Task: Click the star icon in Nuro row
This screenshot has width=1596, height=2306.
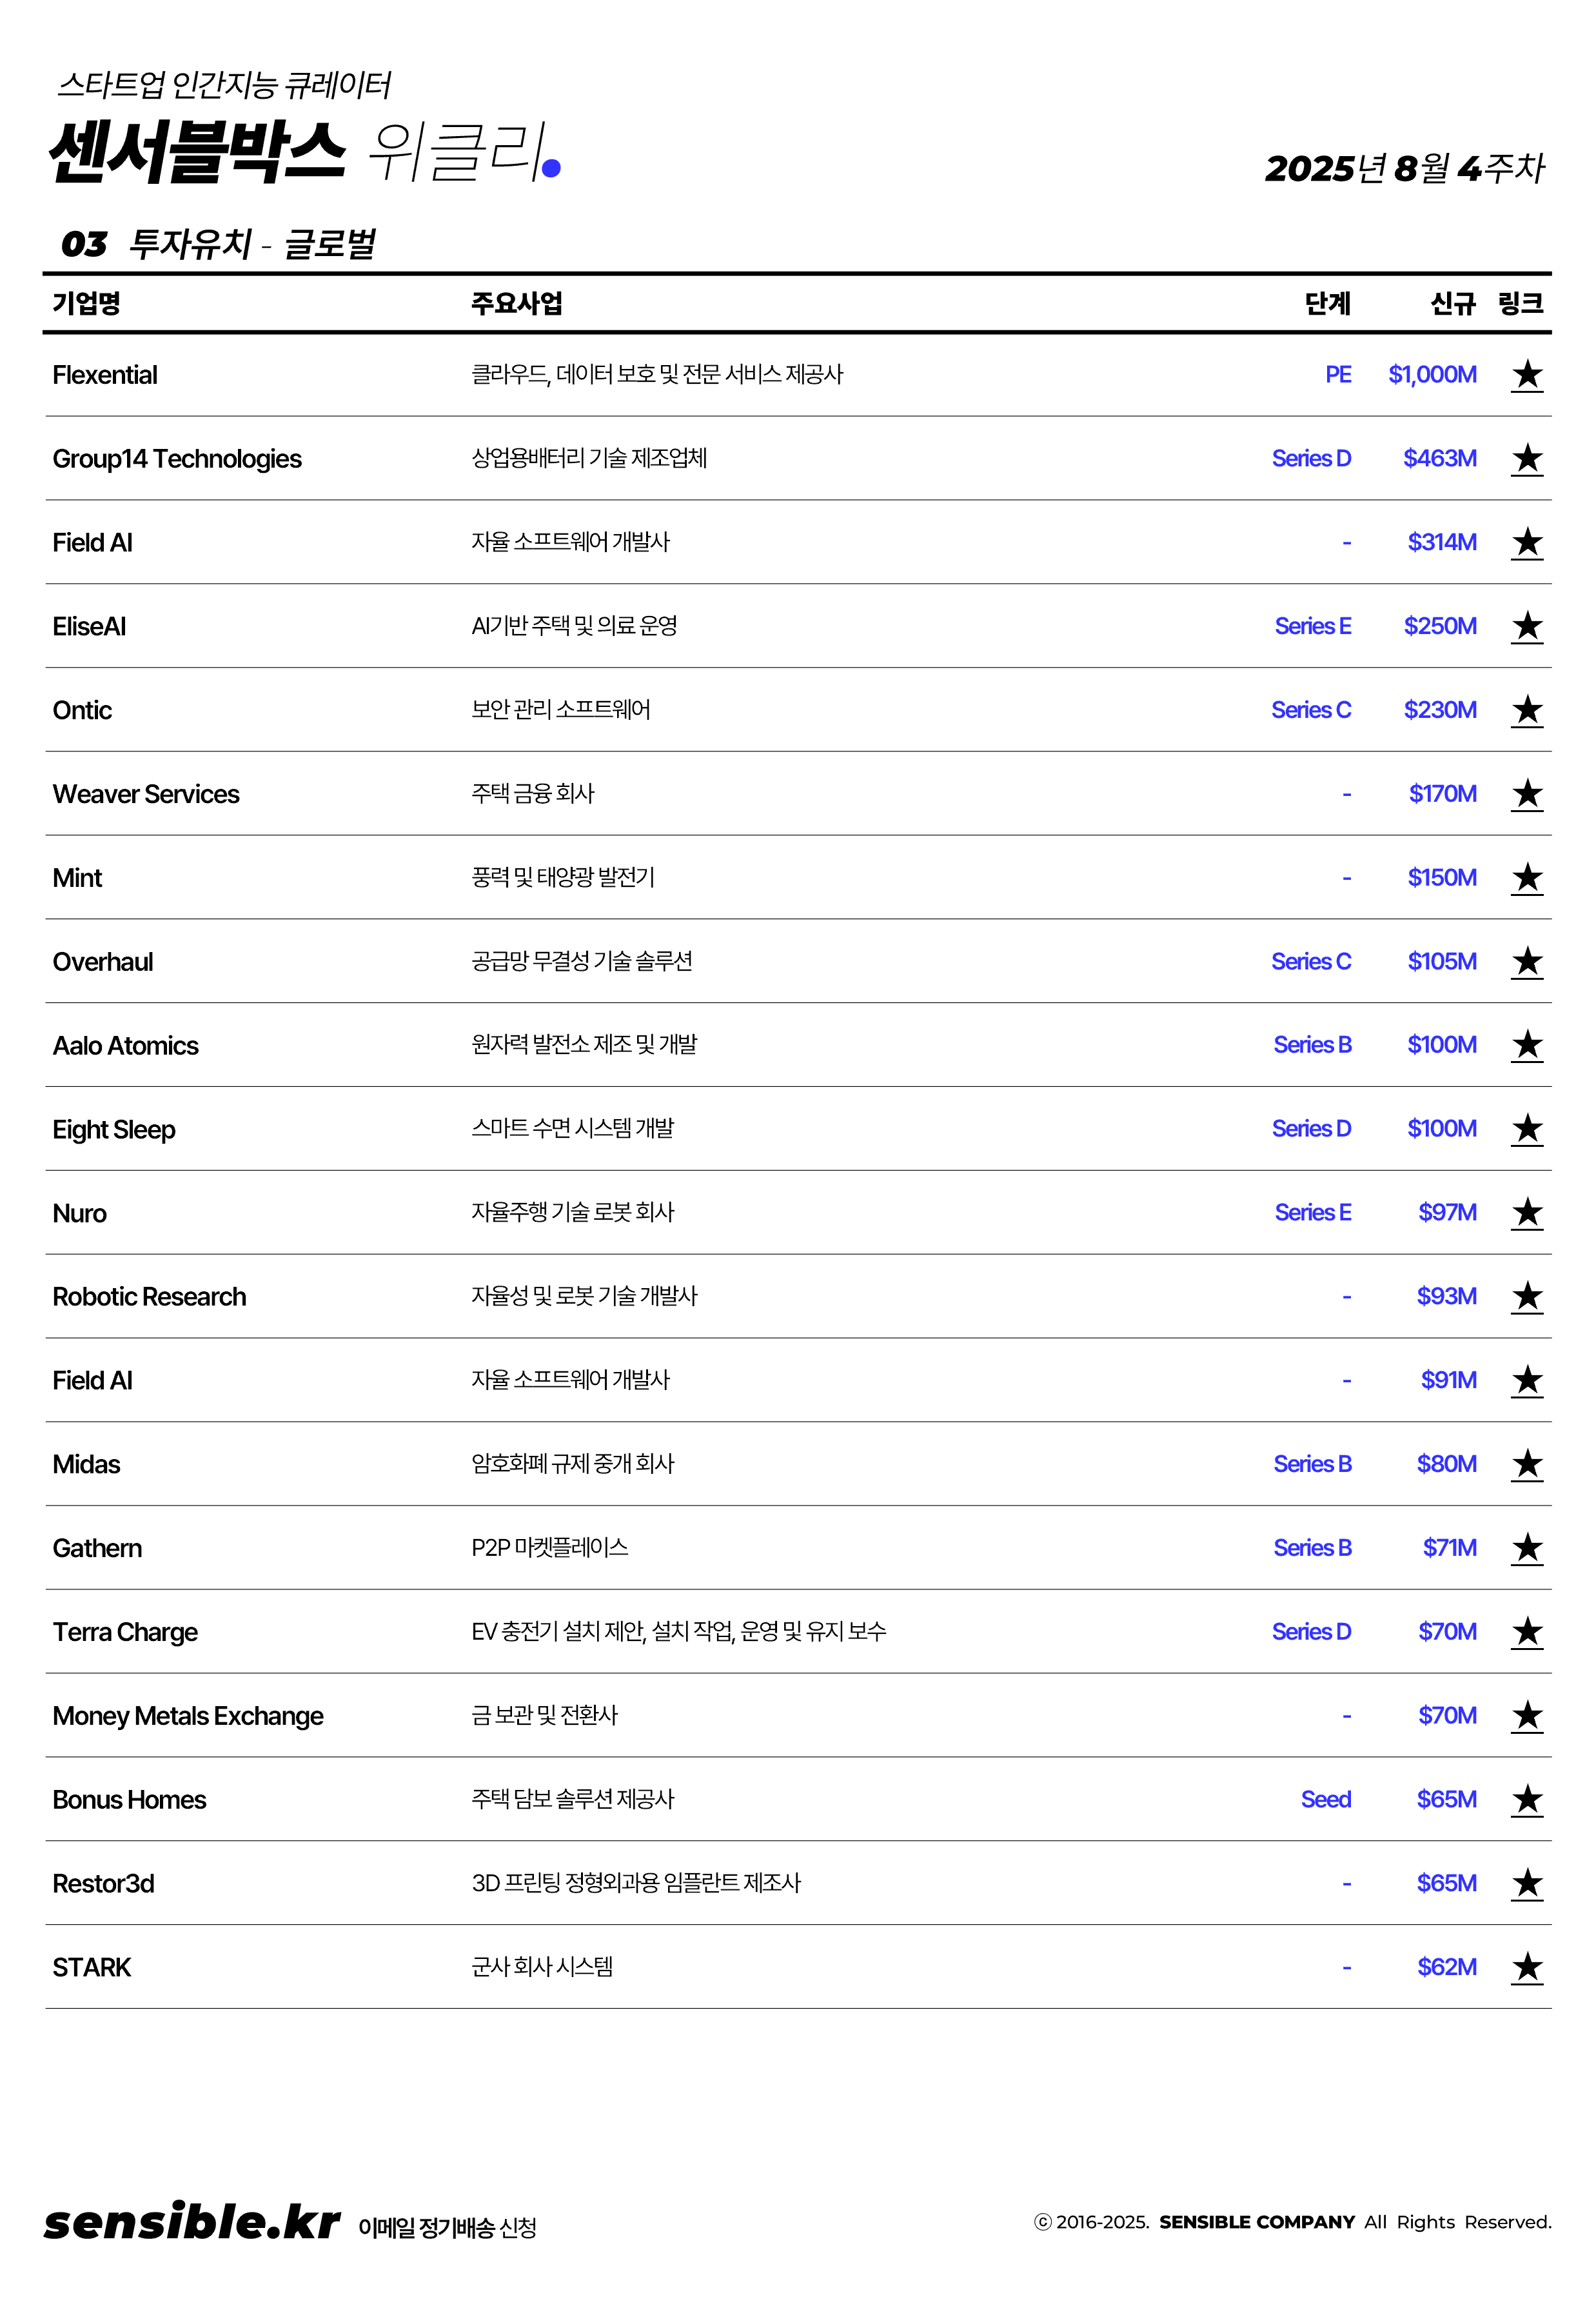Action: 1526,1213
